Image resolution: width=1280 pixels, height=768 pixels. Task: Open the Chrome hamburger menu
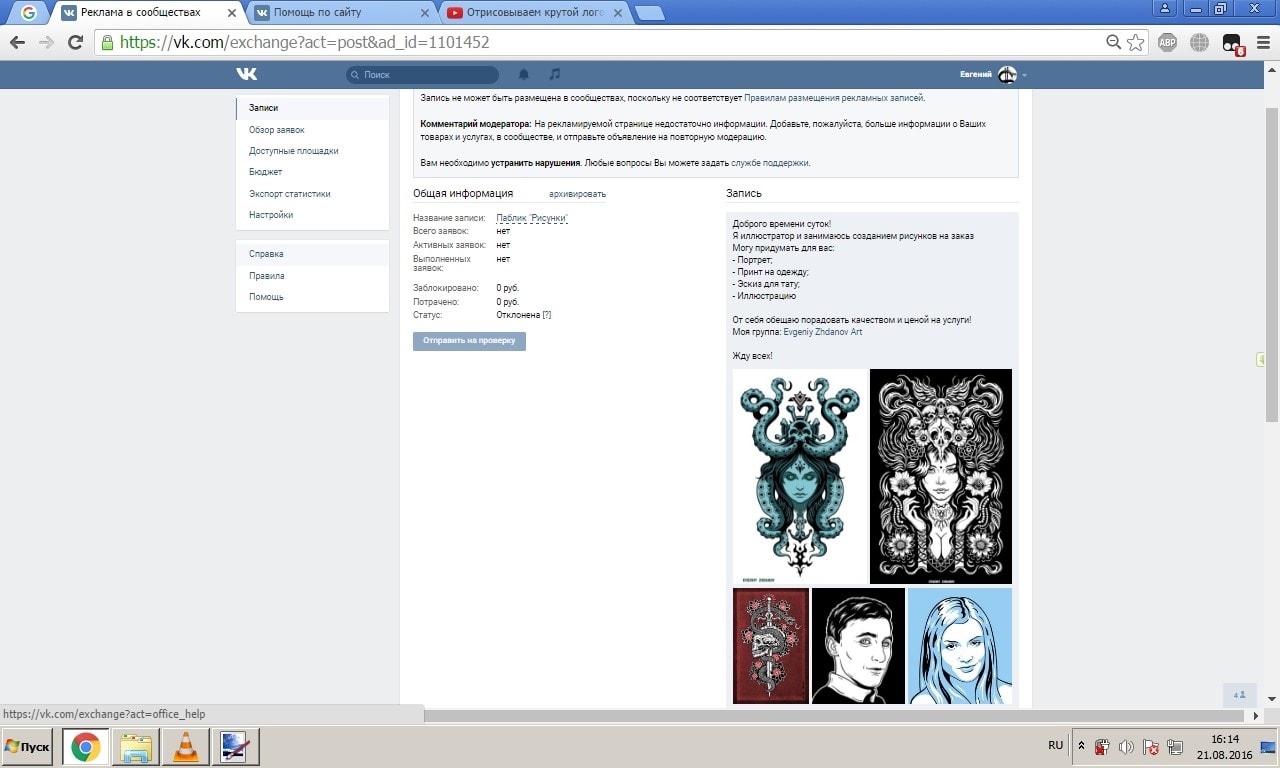pyautogui.click(x=1262, y=42)
